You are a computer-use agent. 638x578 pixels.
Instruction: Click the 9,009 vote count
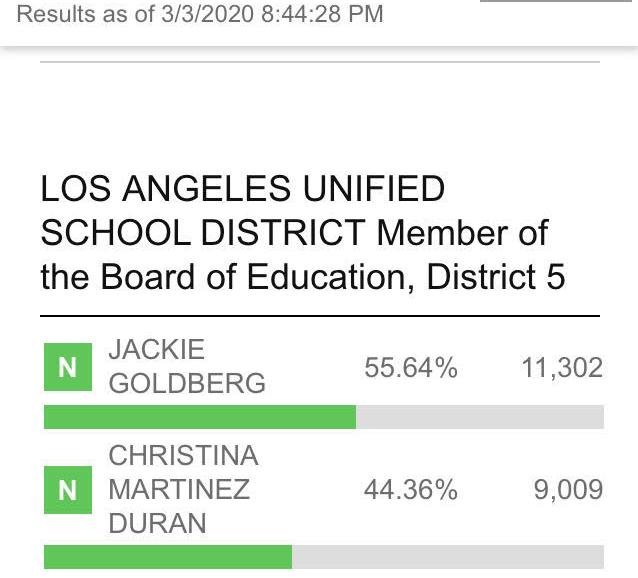[x=568, y=490]
